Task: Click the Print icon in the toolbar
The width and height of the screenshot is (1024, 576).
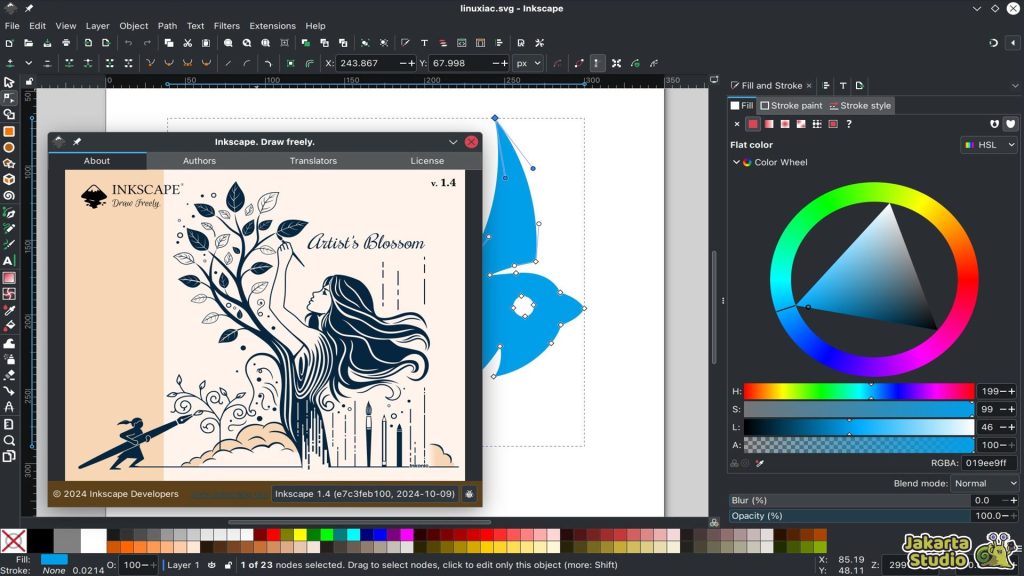Action: click(66, 43)
